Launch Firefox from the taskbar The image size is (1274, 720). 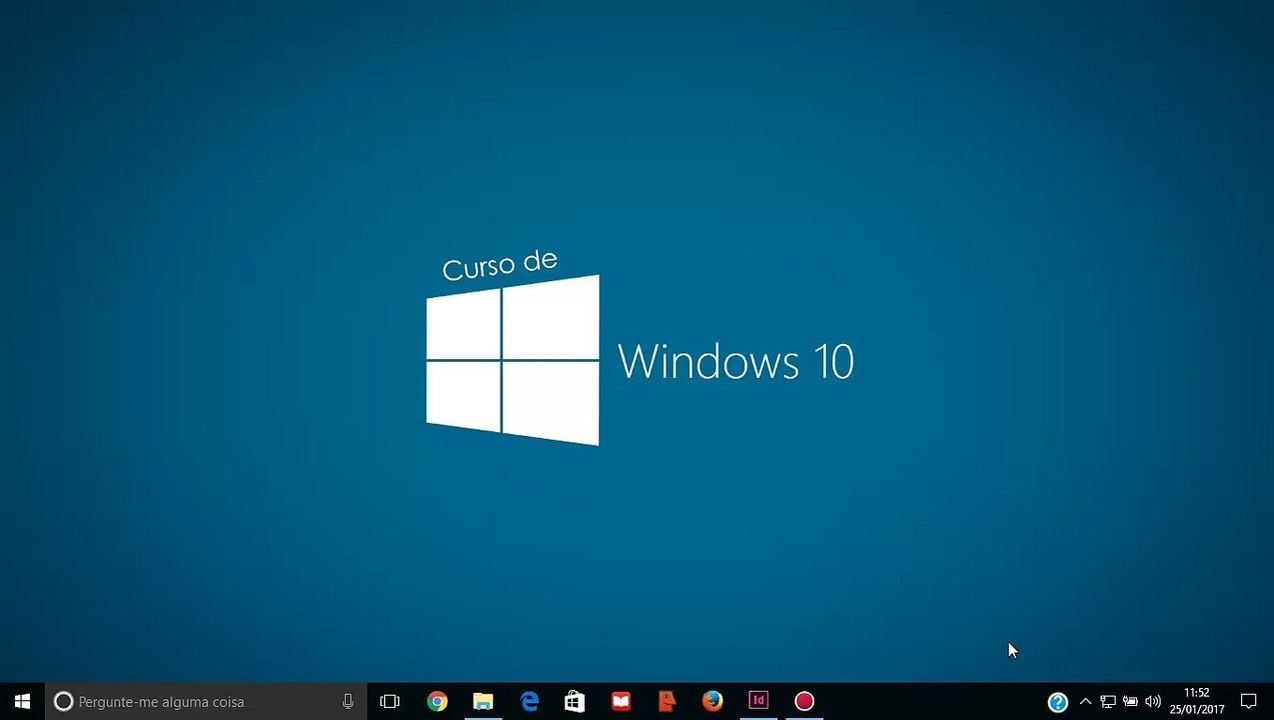click(713, 701)
